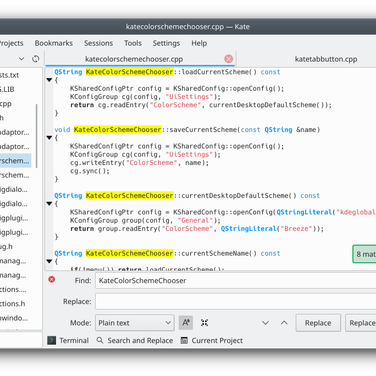The height and width of the screenshot is (376, 376).
Task: Click highlighted KateColorSchemeChooser in saveCurrentScheme line
Action: (118, 130)
